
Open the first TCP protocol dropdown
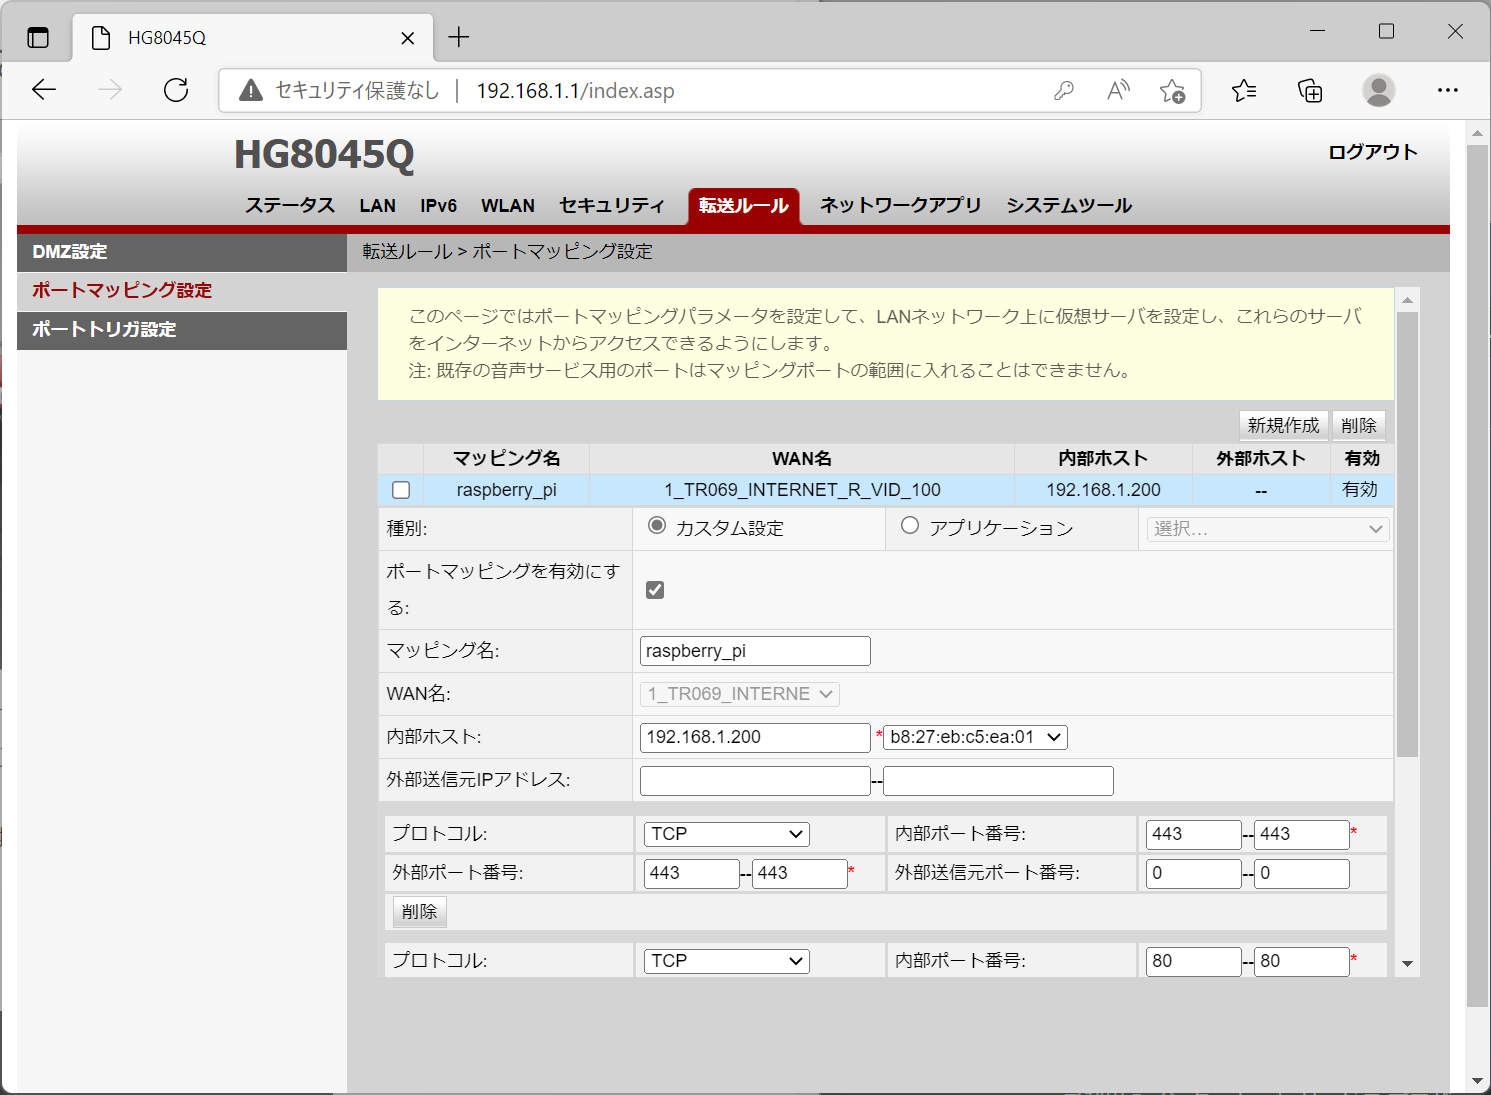pos(727,834)
